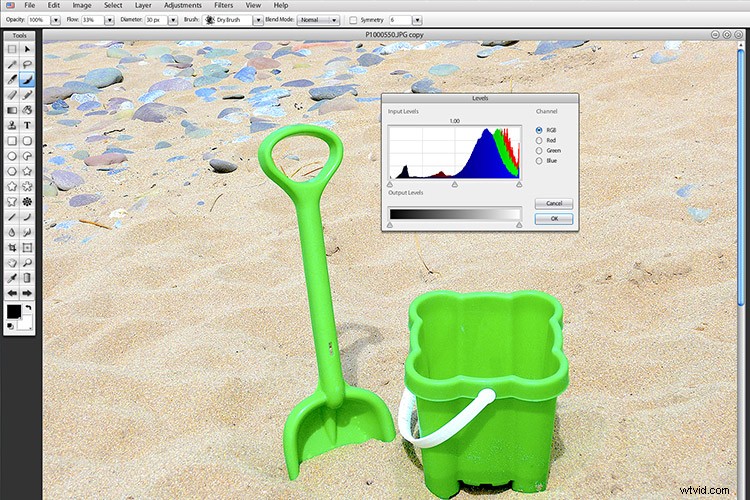Image resolution: width=750 pixels, height=500 pixels.
Task: Select the gradient tool
Action: click(11, 110)
